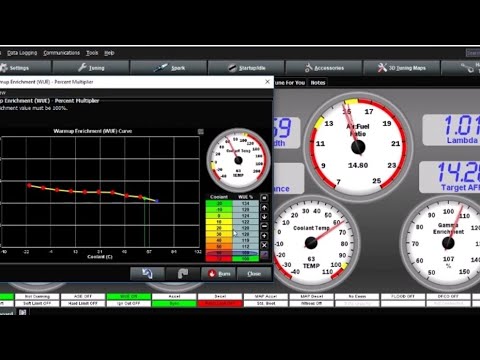Screen dimensions: 480x360
Task: Open the 3D Tuning Maps toolbar menu
Action: [402, 68]
